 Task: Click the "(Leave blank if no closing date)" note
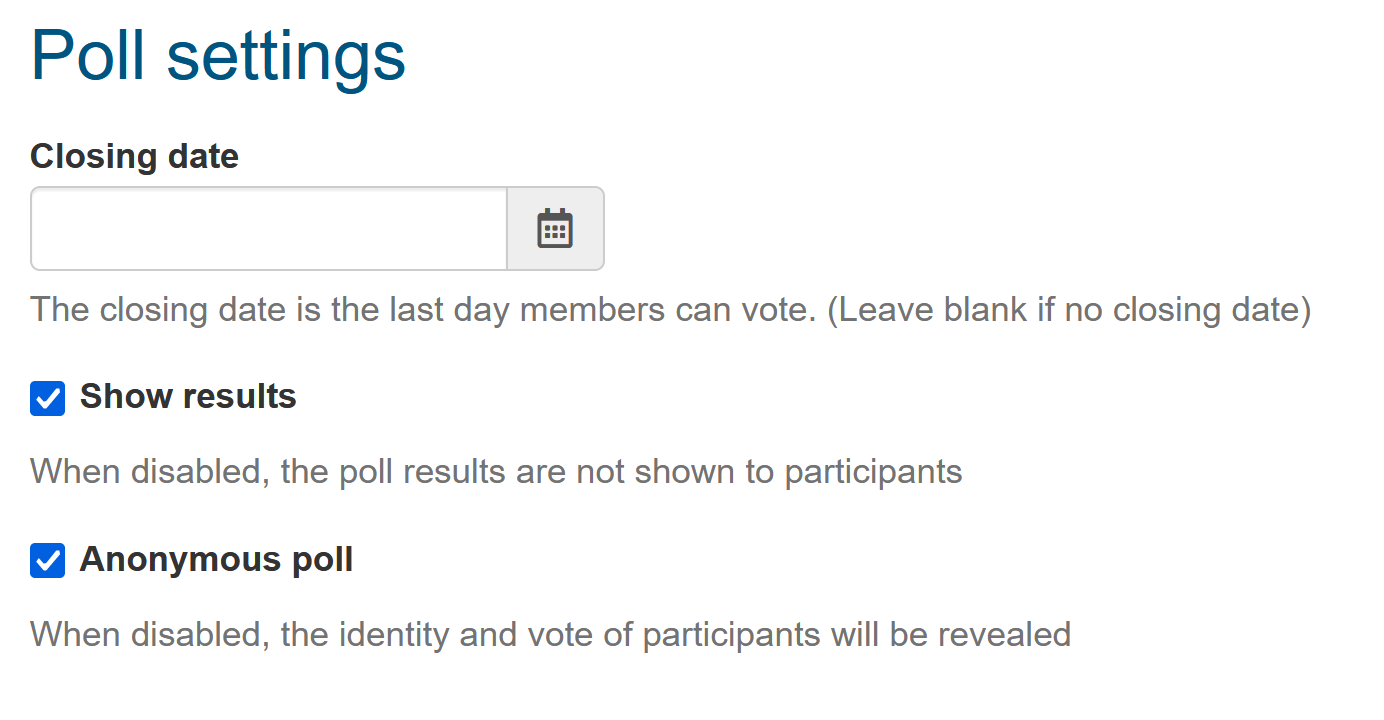click(1074, 310)
